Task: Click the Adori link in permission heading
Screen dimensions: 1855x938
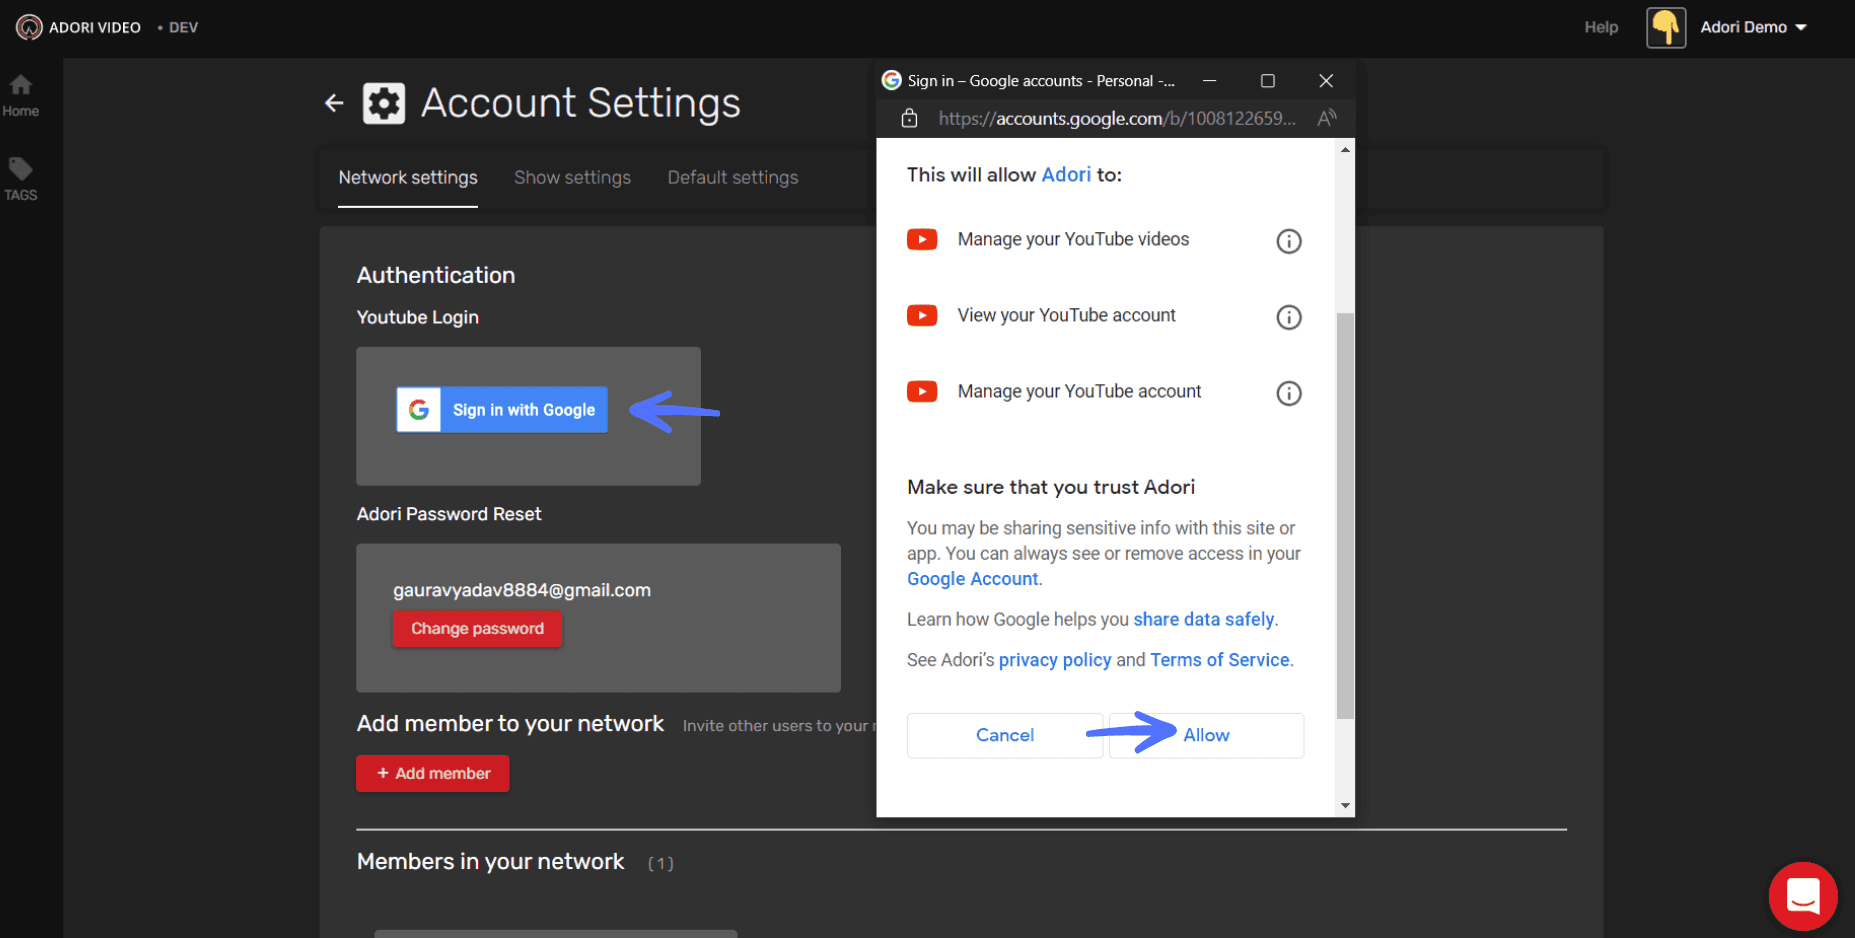Action: (1066, 175)
